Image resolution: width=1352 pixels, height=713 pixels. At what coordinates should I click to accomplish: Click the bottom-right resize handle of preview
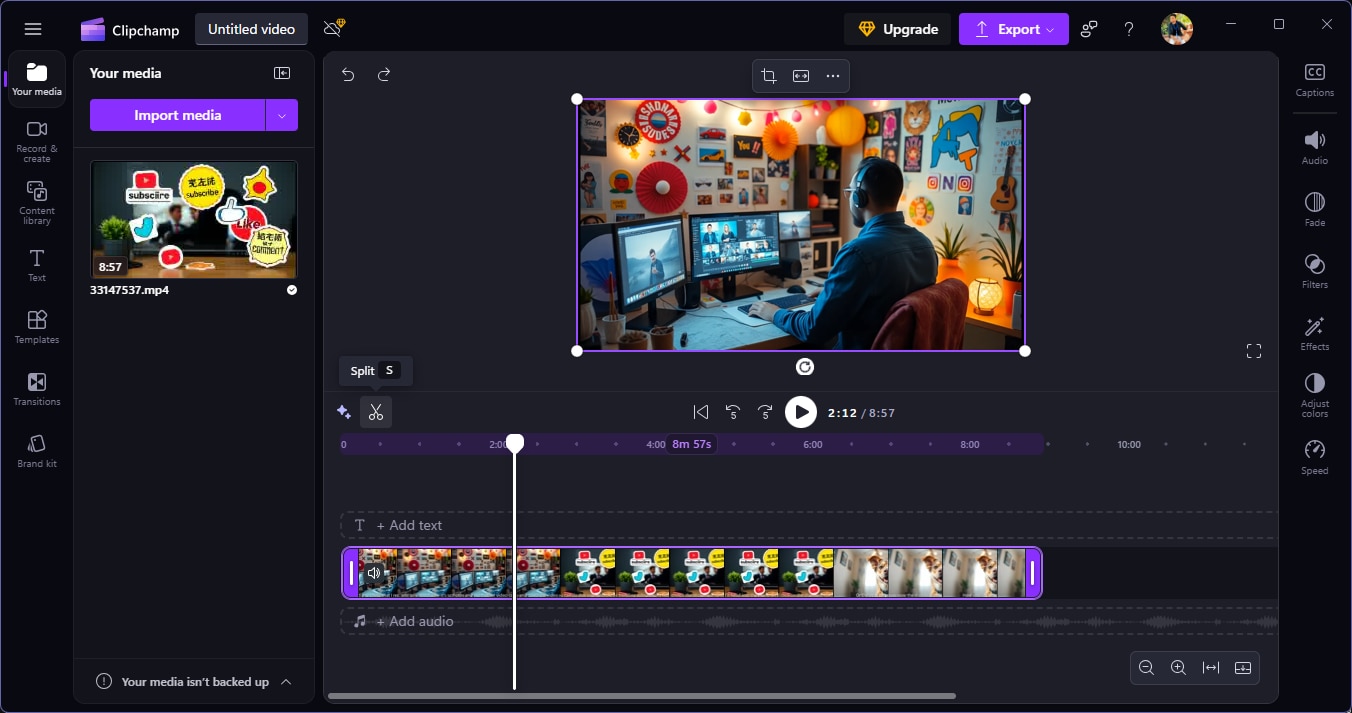tap(1025, 351)
